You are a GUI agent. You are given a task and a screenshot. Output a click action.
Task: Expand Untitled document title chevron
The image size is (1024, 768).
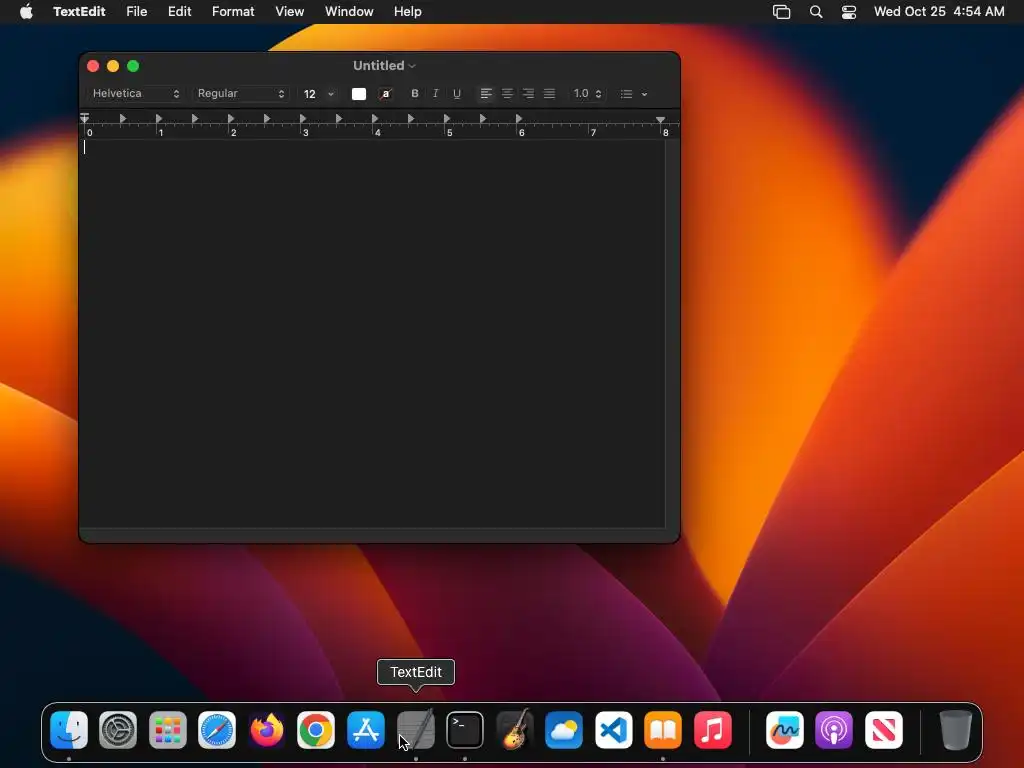412,66
